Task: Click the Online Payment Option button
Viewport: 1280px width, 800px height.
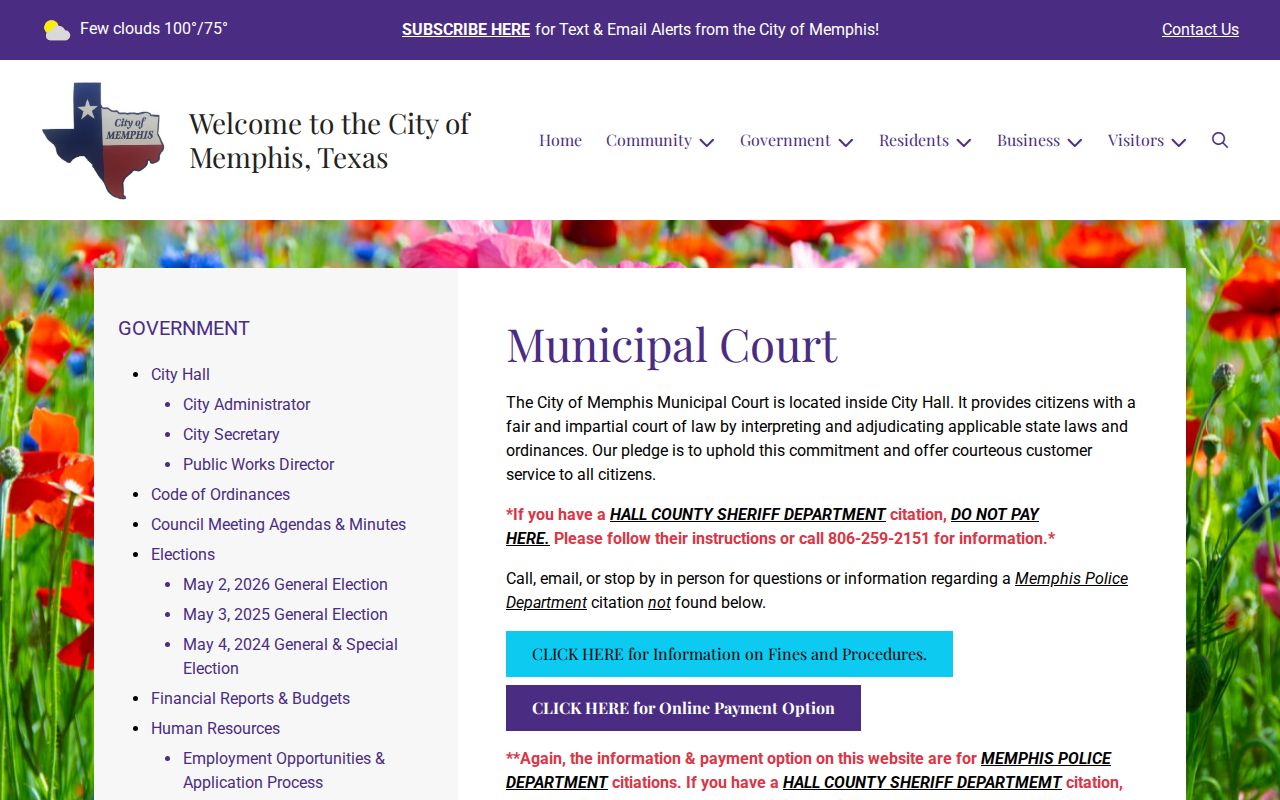Action: click(x=683, y=708)
